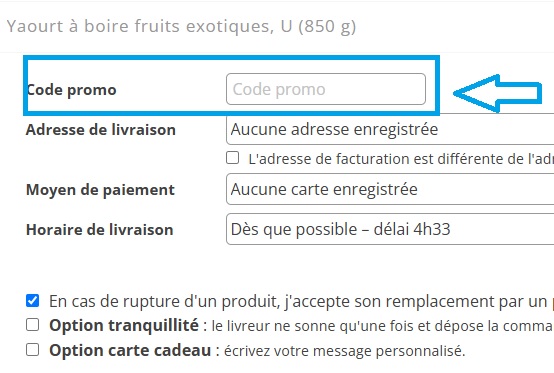The width and height of the screenshot is (554, 373).
Task: Open the Aucune carte enregistrée dropdown
Action: [390, 189]
